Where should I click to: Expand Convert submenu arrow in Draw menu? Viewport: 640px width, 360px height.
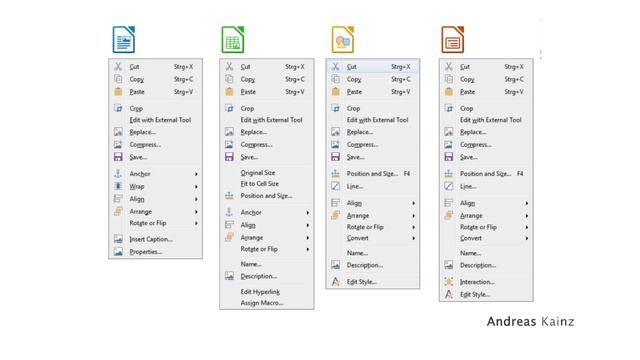[414, 238]
